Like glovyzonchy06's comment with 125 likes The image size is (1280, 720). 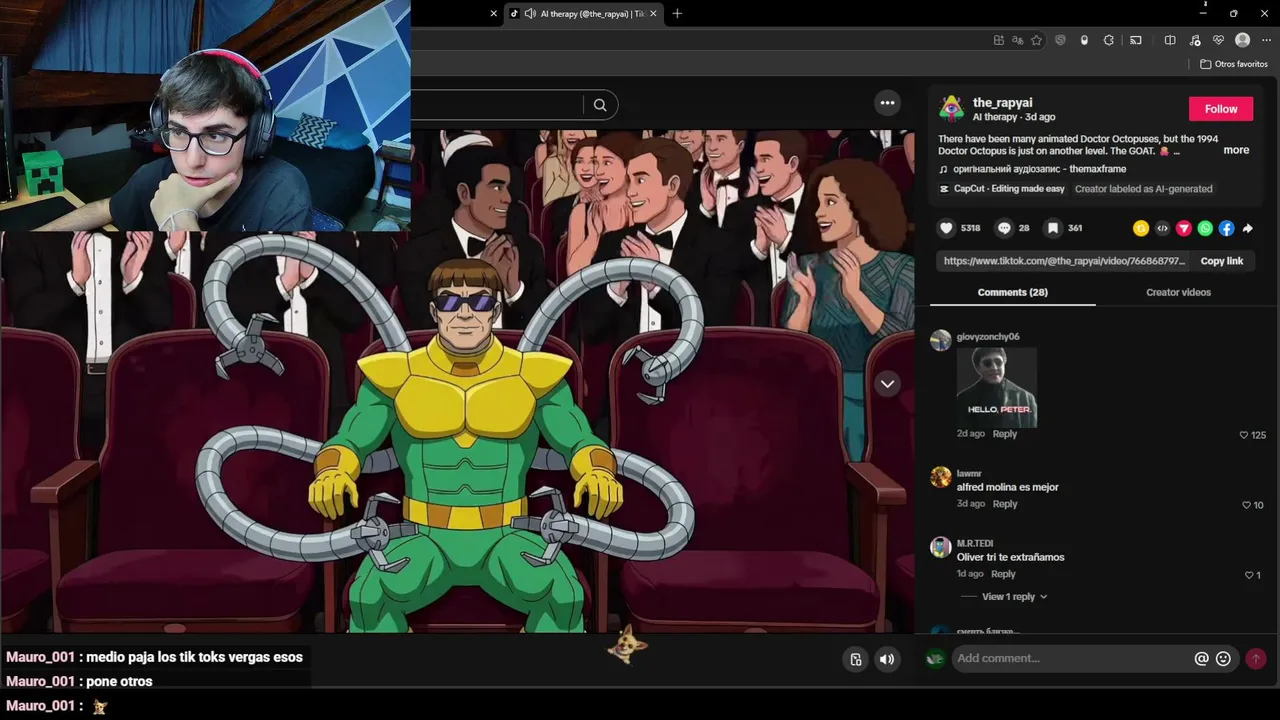point(1244,435)
